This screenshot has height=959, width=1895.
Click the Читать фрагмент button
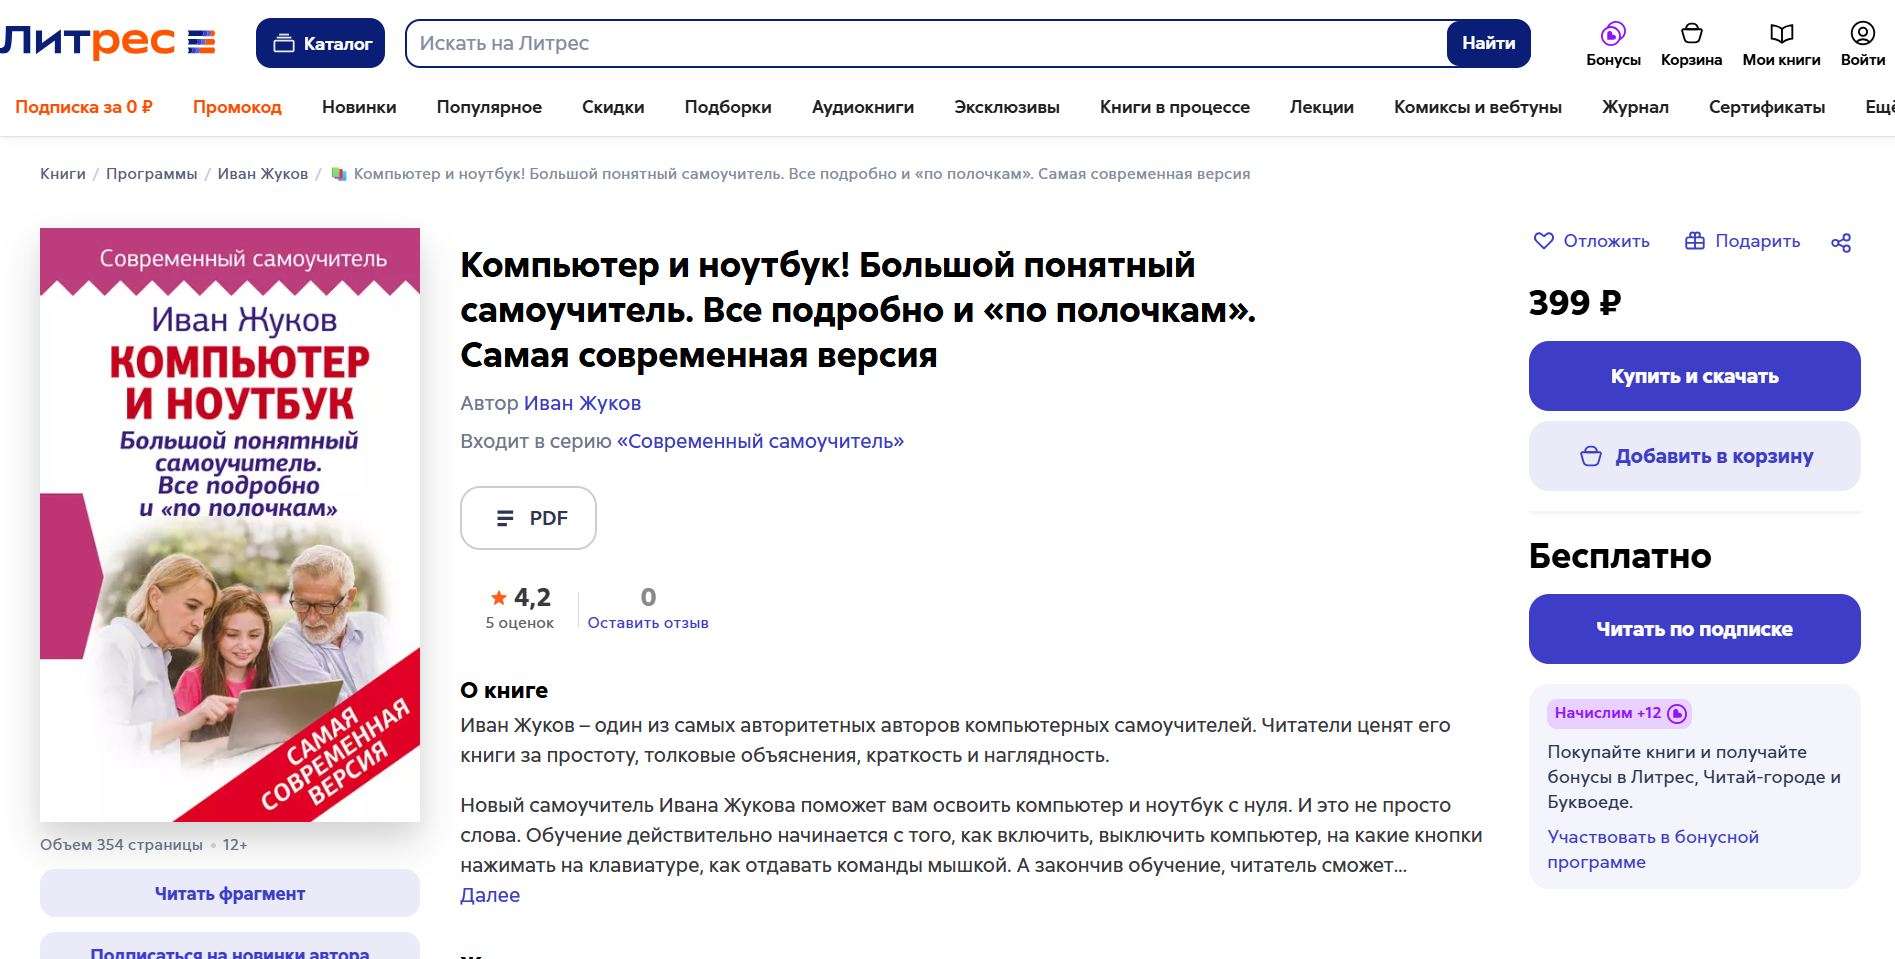click(230, 893)
